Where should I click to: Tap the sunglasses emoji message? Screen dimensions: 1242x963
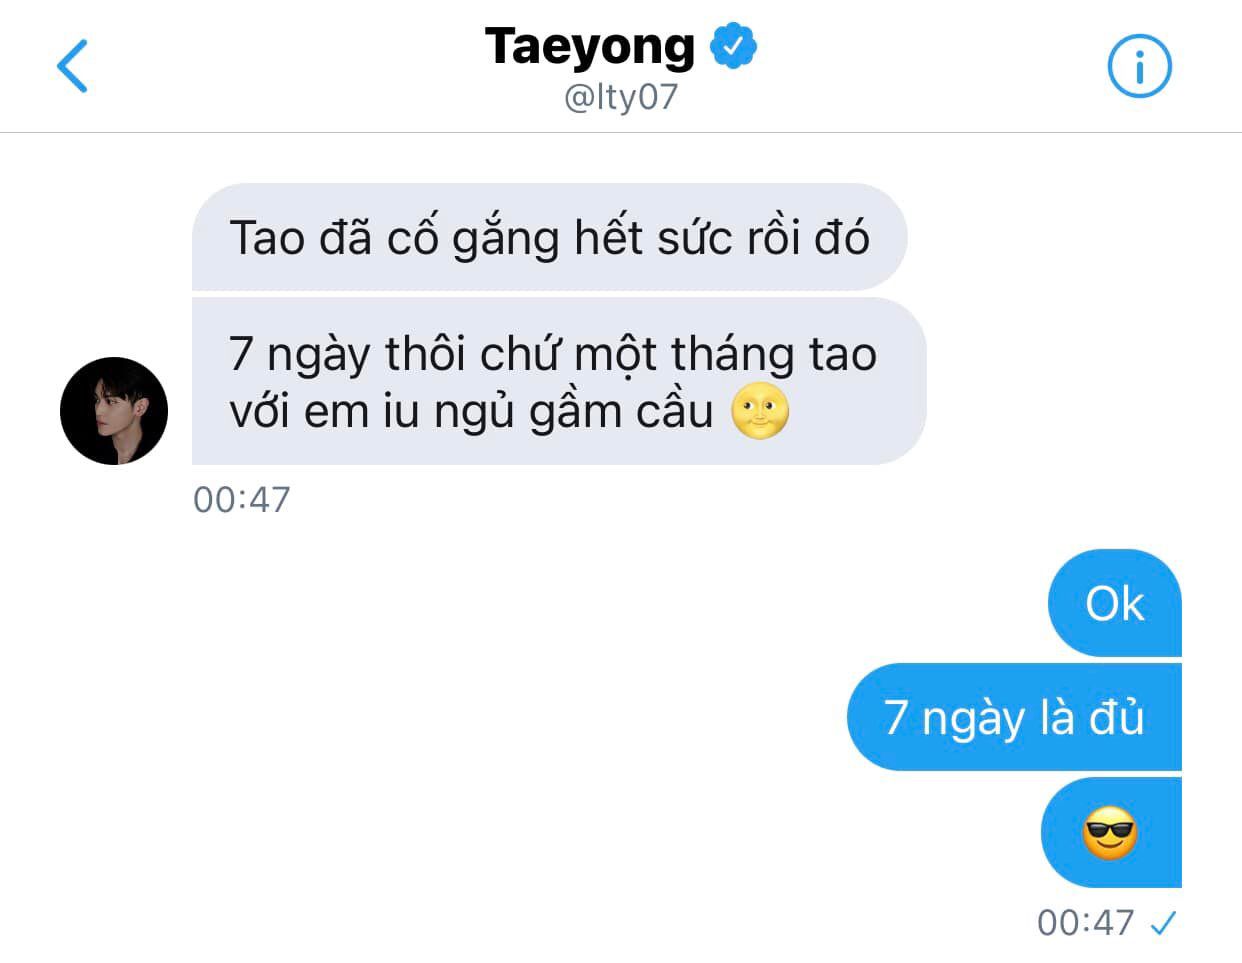[1110, 832]
